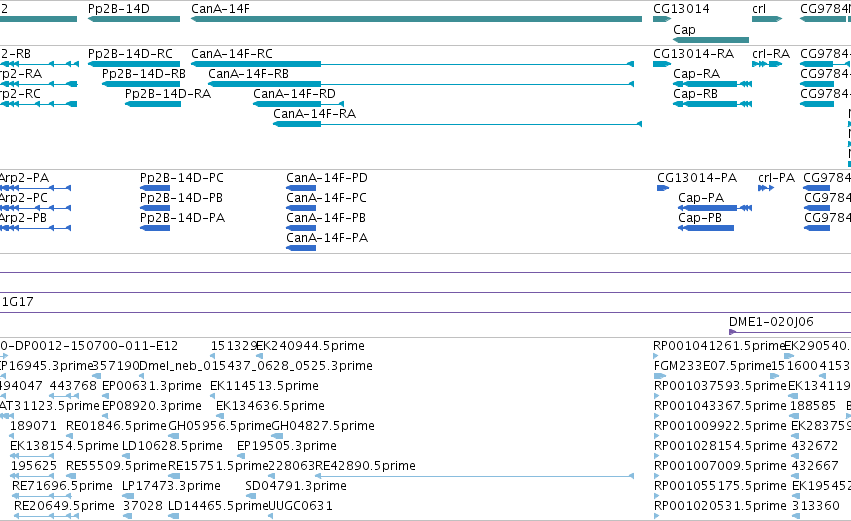Select the Cap gene feature
This screenshot has width=851, height=521.
coord(711,40)
